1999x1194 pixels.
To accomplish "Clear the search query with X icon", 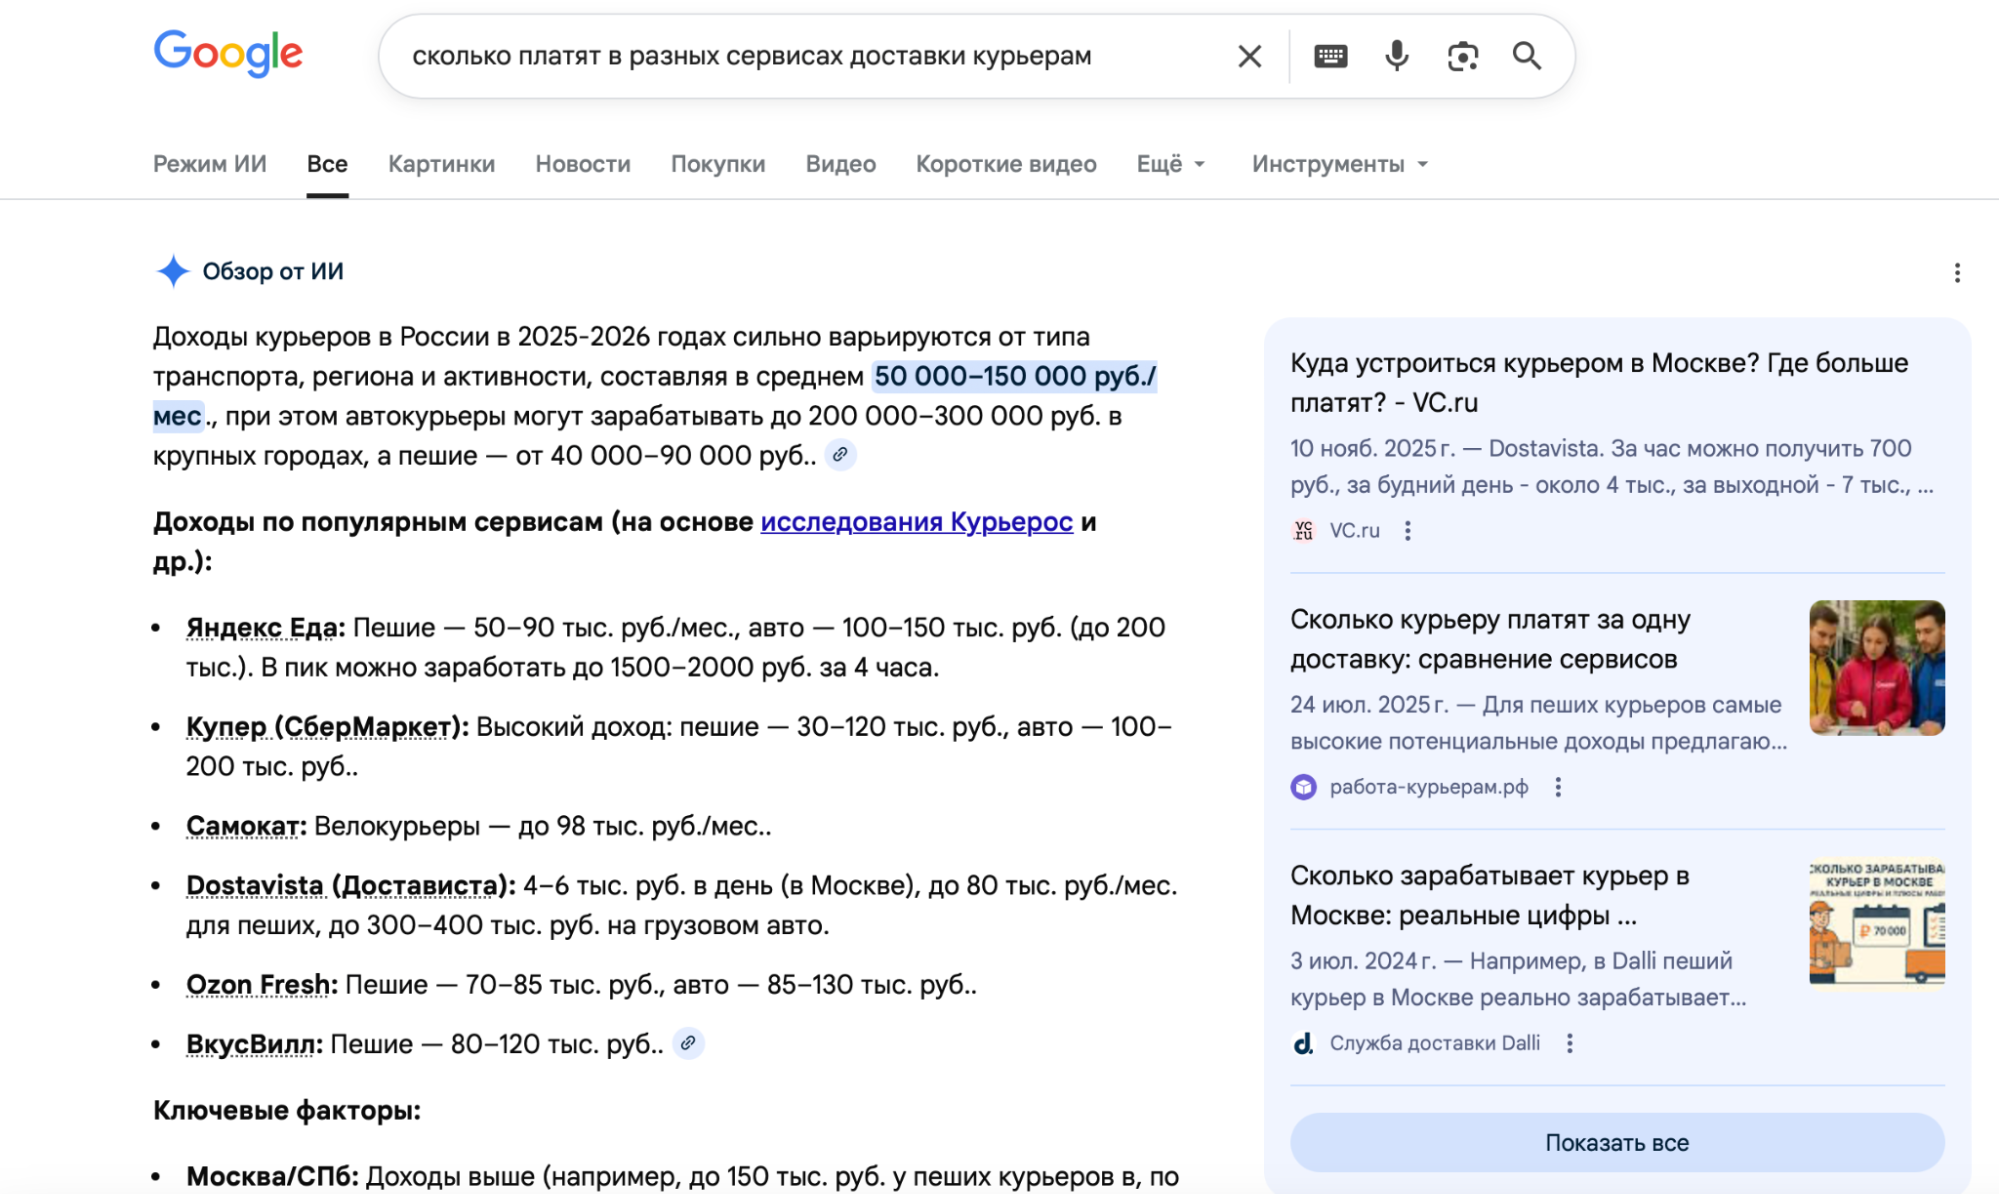I will (1249, 56).
